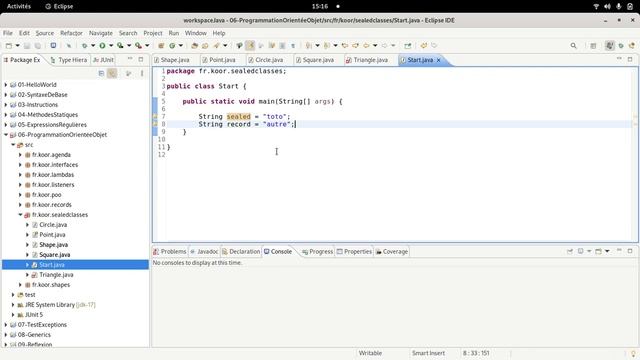The image size is (640, 360).
Task: Expand the 01-HelloWorld project
Action: coord(6,84)
